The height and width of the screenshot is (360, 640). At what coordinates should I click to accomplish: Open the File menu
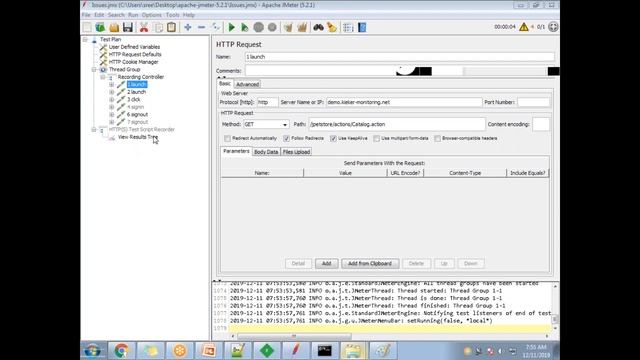pos(86,15)
